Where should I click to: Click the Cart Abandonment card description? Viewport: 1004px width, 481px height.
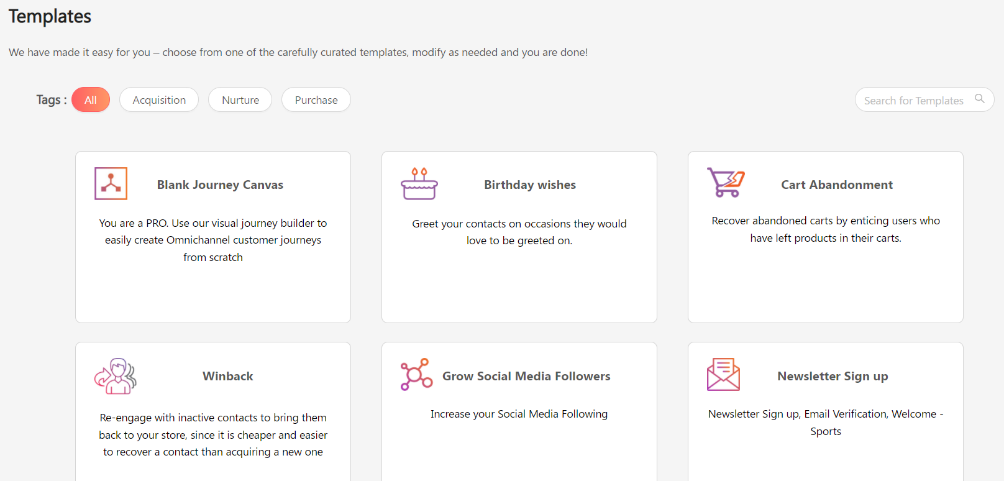tap(825, 230)
